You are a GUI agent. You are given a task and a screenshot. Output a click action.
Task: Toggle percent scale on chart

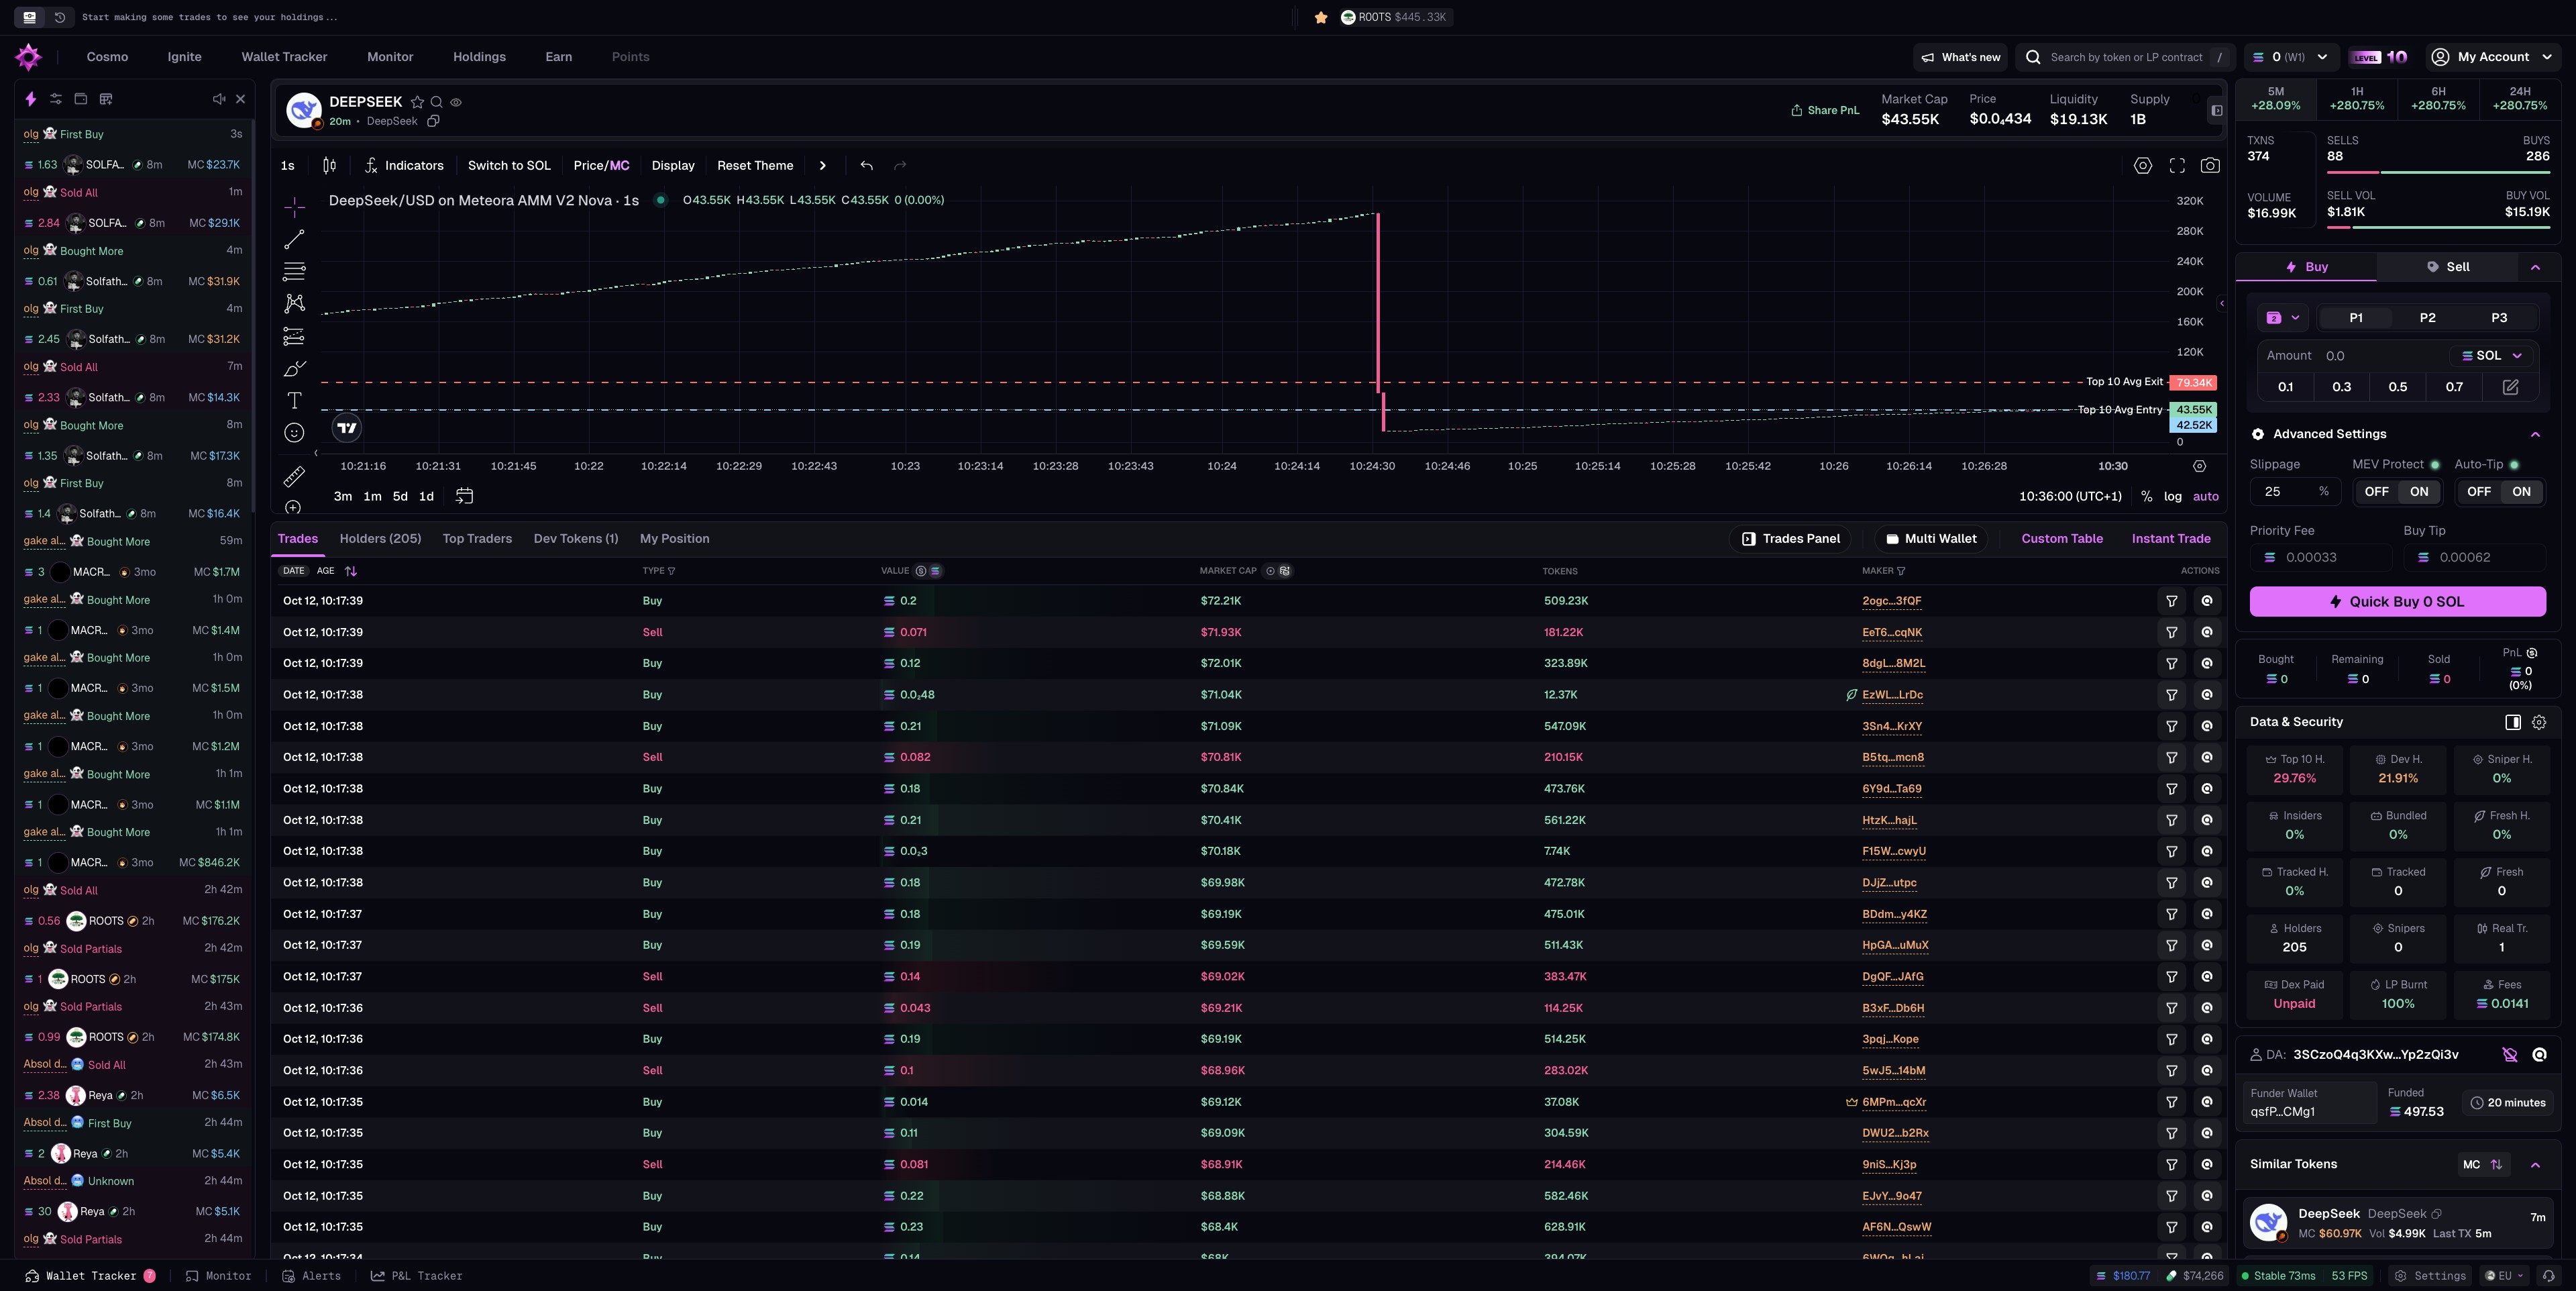click(x=2146, y=496)
